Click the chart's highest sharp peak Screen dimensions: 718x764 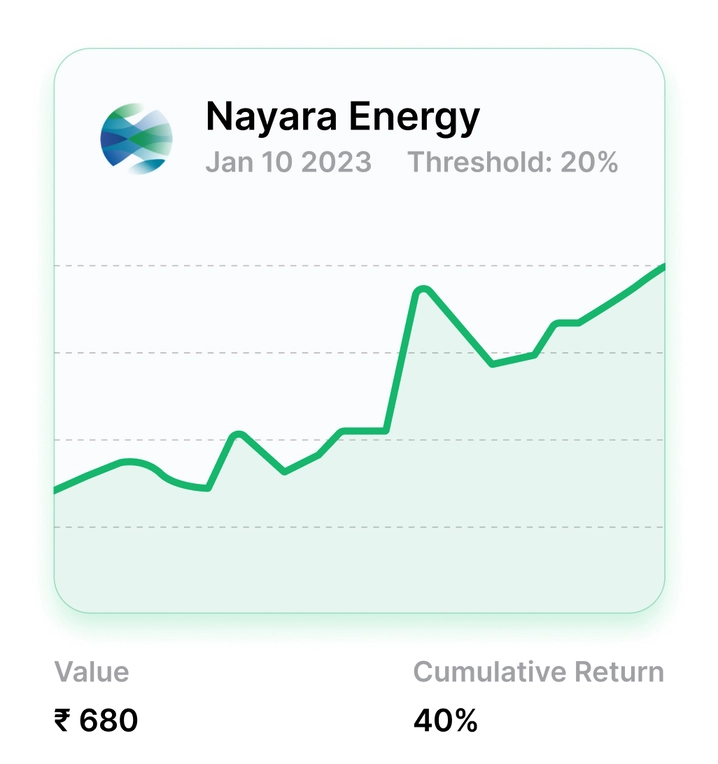(x=423, y=290)
